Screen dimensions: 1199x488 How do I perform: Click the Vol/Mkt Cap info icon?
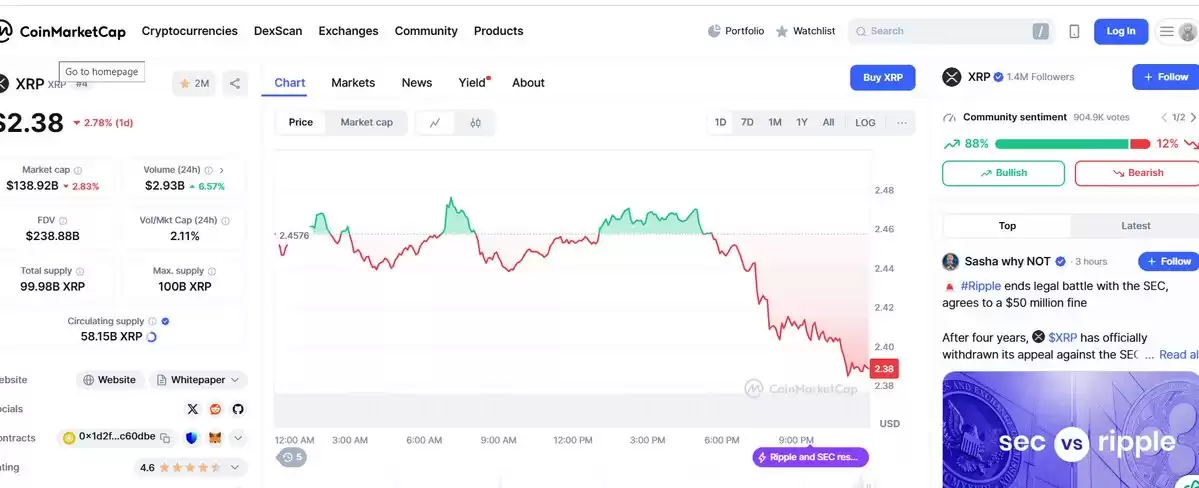(226, 220)
